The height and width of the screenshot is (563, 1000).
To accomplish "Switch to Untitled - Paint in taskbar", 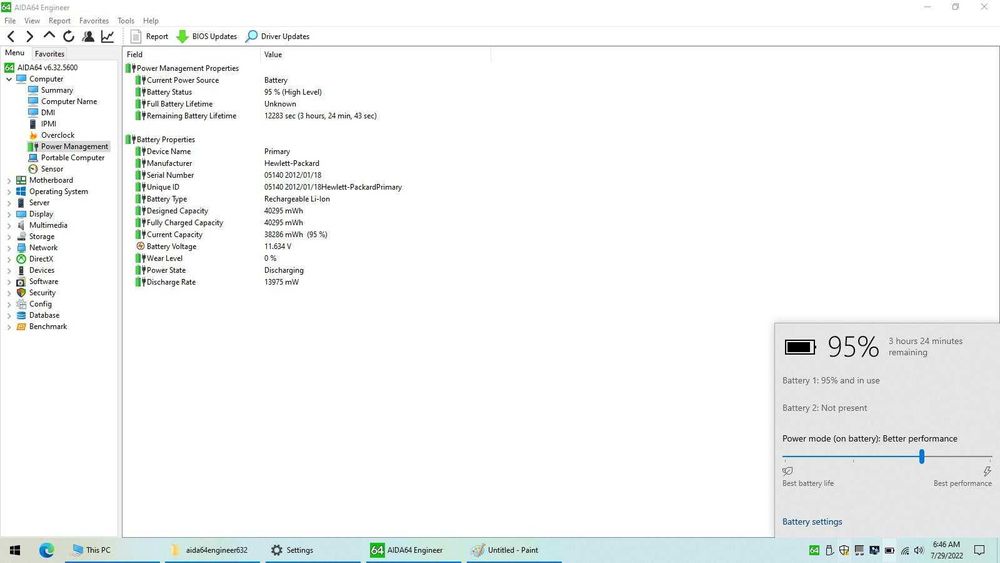I will [x=514, y=550].
